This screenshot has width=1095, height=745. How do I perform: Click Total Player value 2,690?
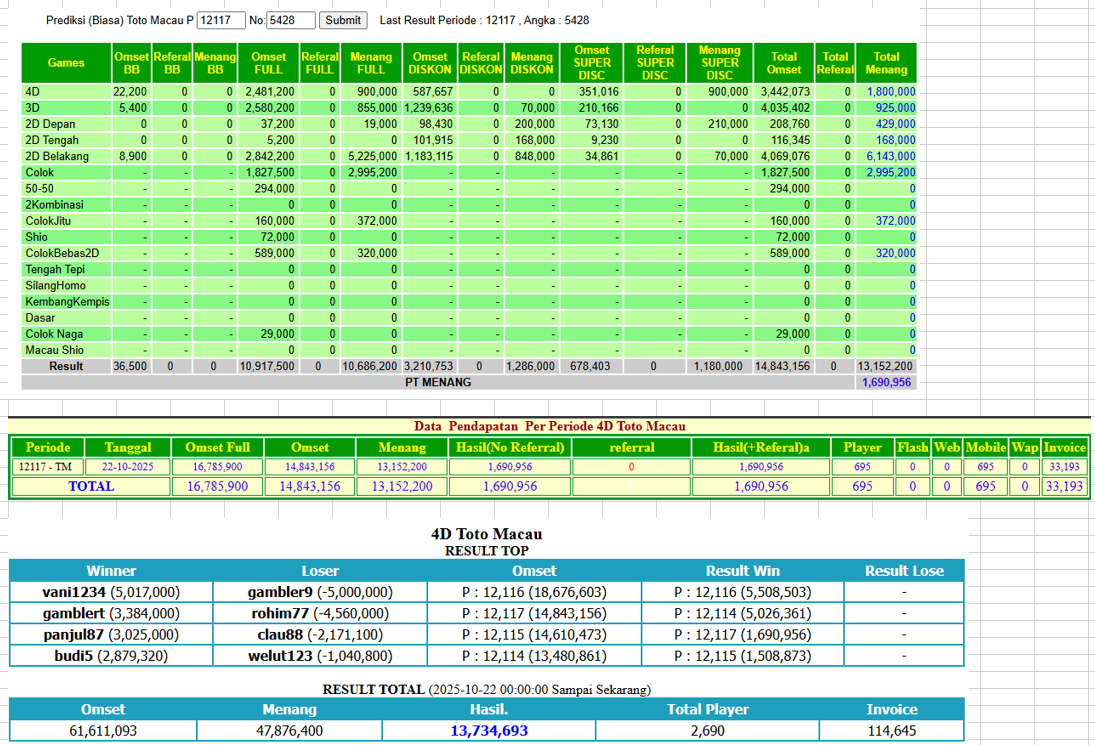pyautogui.click(x=707, y=730)
